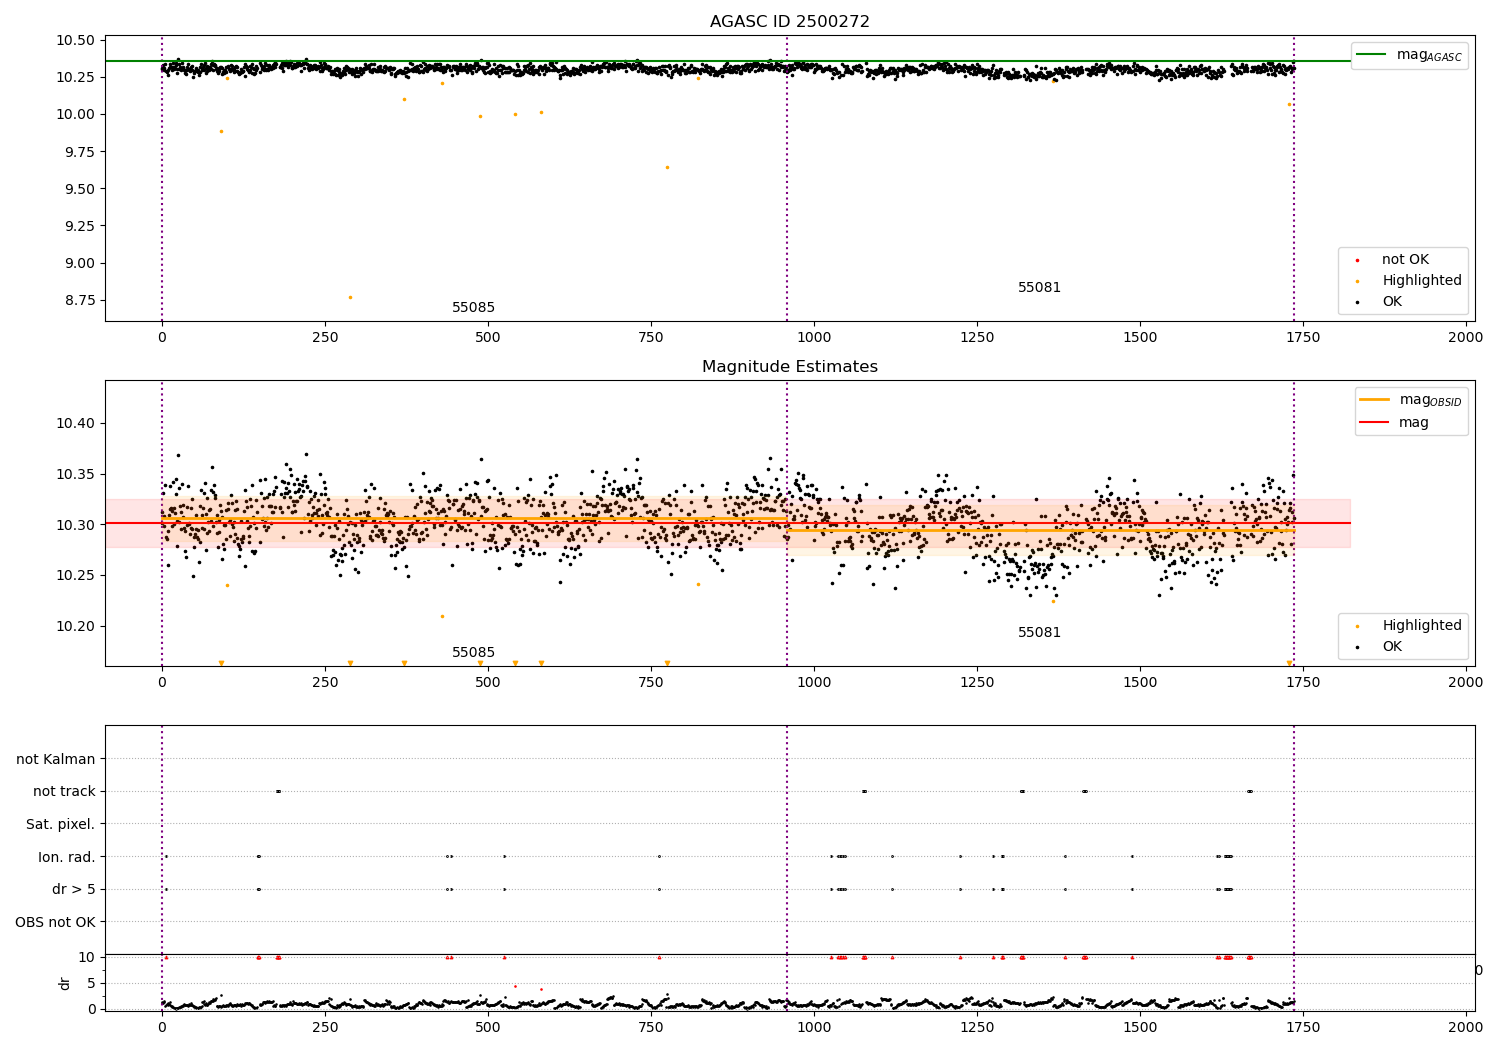The image size is (1500, 1050).
Task: Click the 'OBS not OK' row label
Action: [55, 922]
